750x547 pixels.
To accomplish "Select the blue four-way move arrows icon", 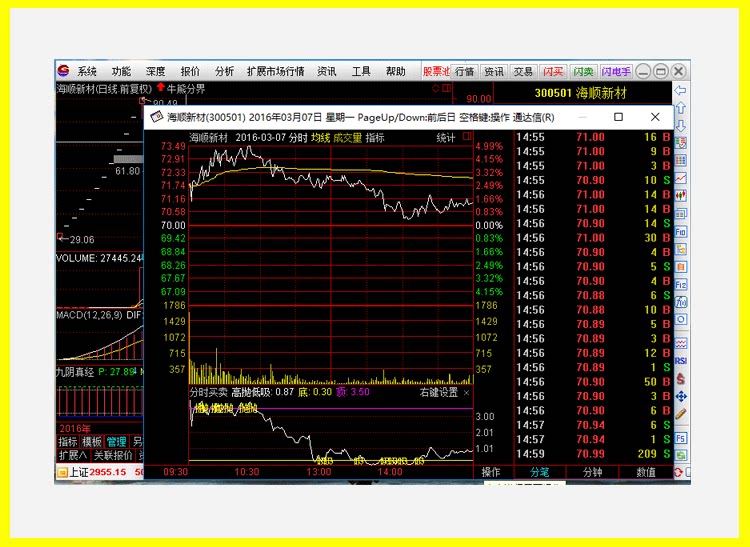I will (x=681, y=396).
